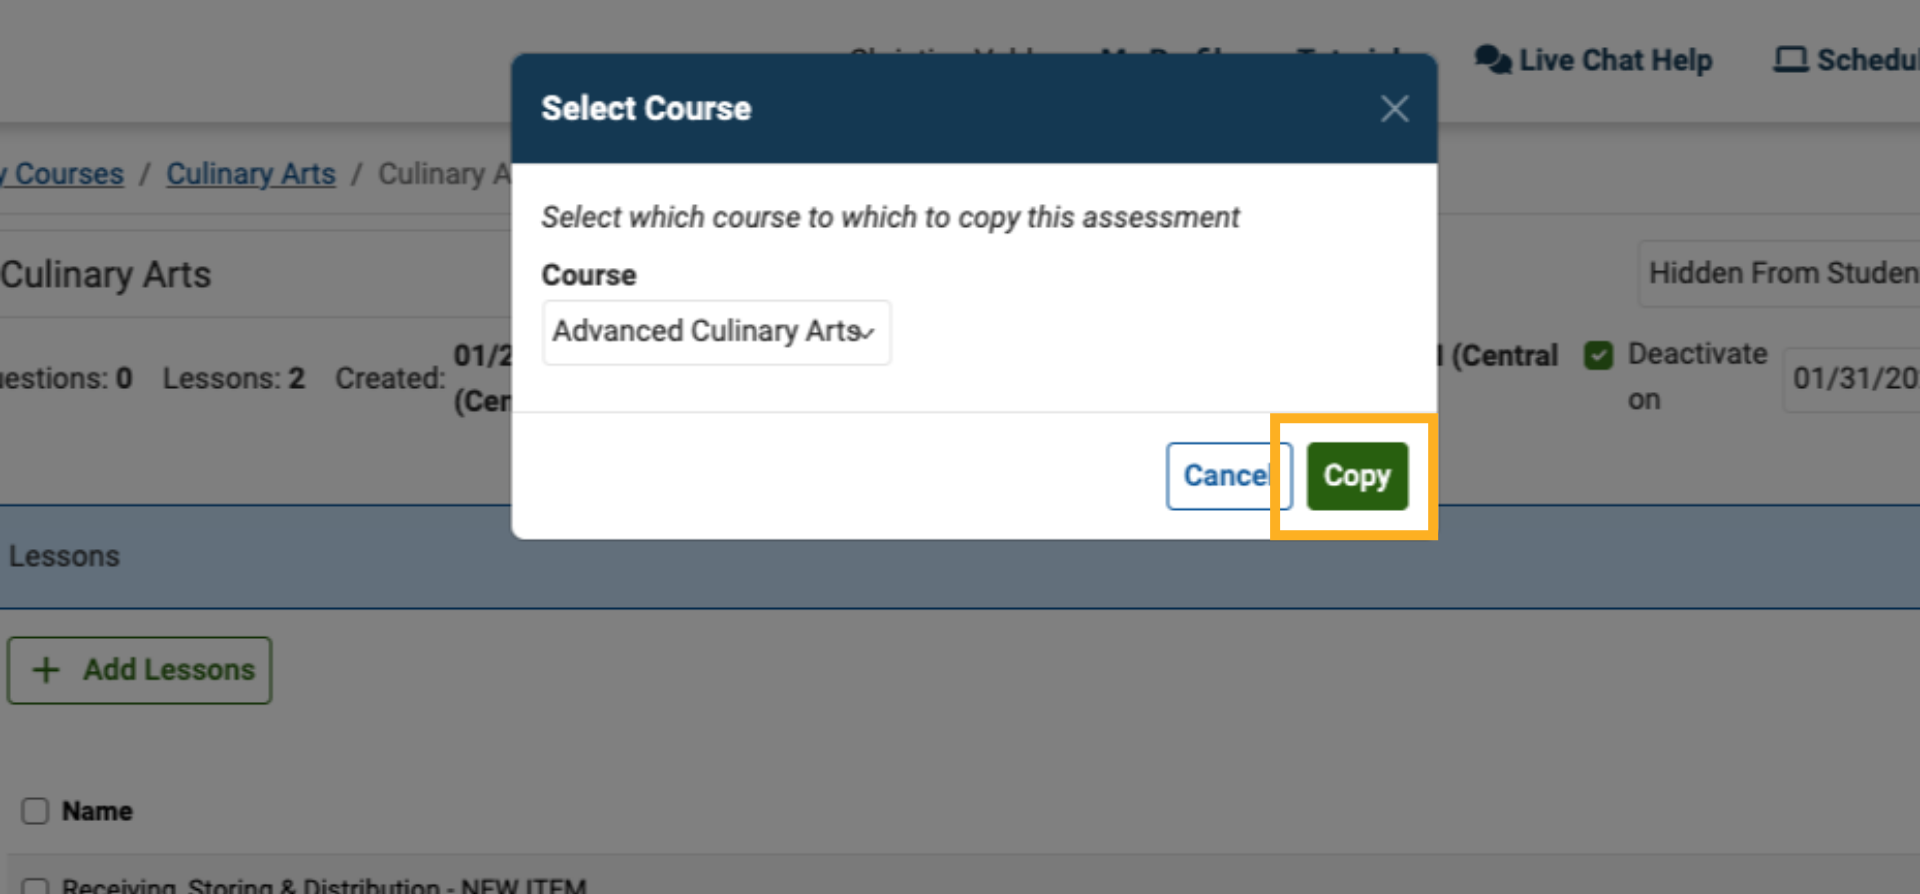Select the Receiving, Storing & Distribution lesson checkbox
Screen dimensions: 1920x894
pyautogui.click(x=35, y=884)
